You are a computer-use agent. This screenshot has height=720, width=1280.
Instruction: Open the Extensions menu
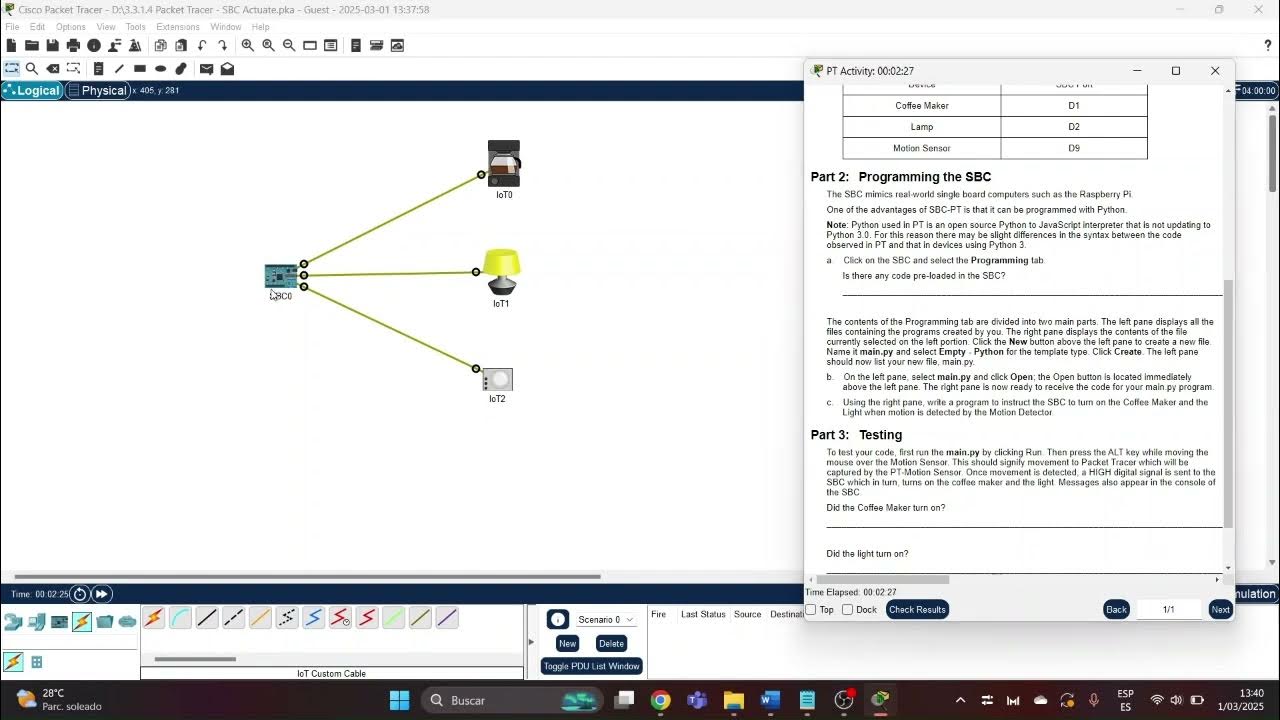[177, 27]
